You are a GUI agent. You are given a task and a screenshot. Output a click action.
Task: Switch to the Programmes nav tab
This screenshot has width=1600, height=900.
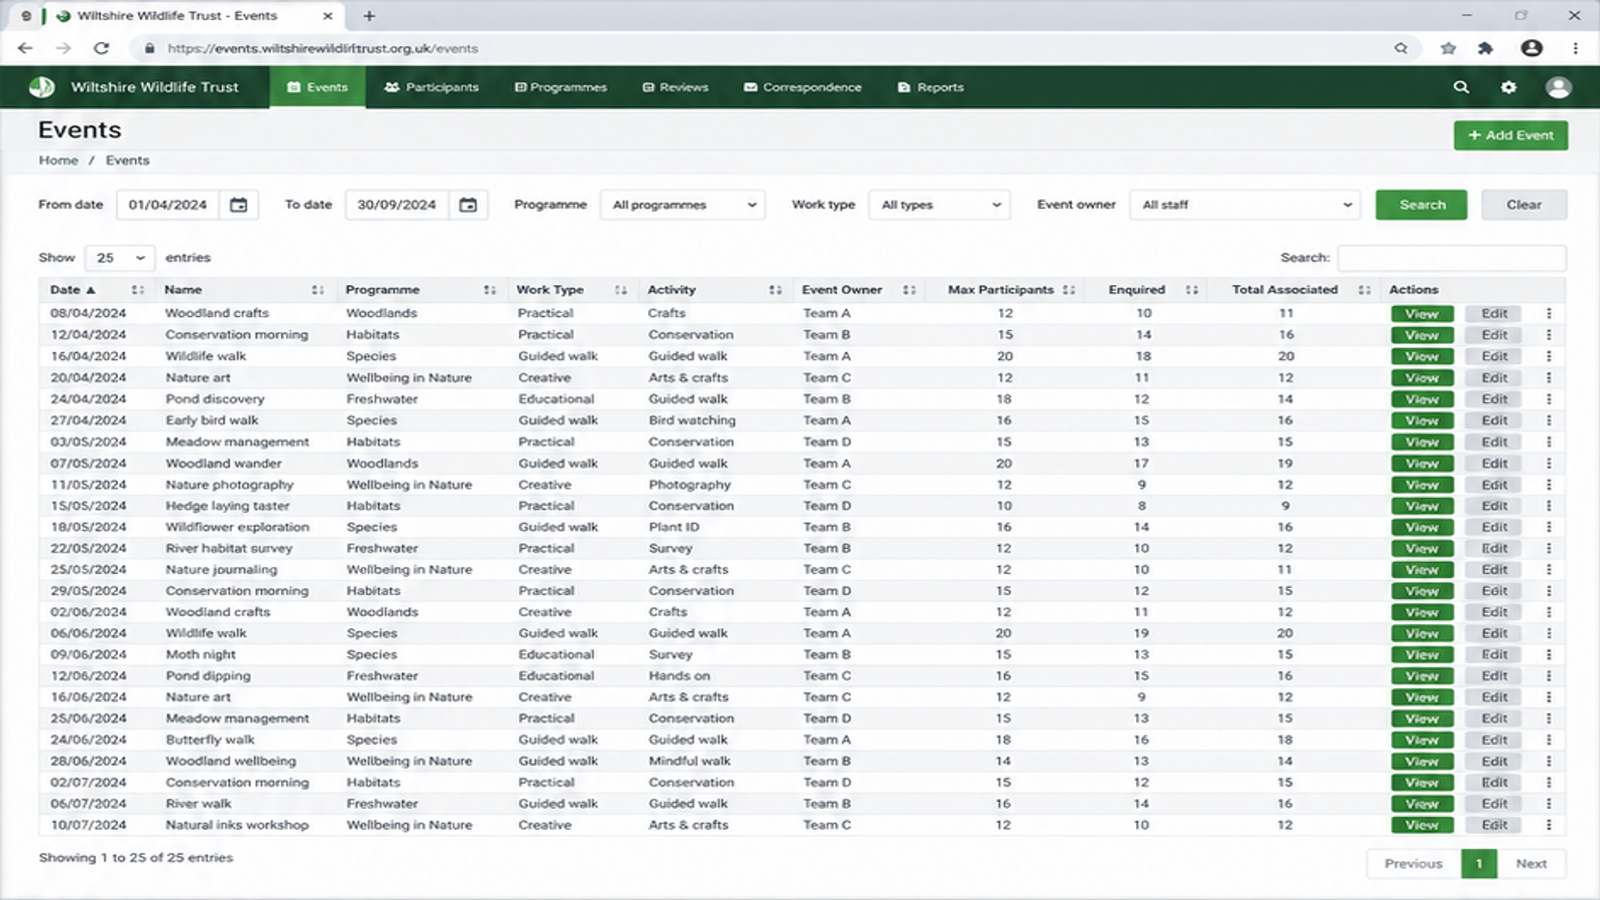click(x=561, y=87)
